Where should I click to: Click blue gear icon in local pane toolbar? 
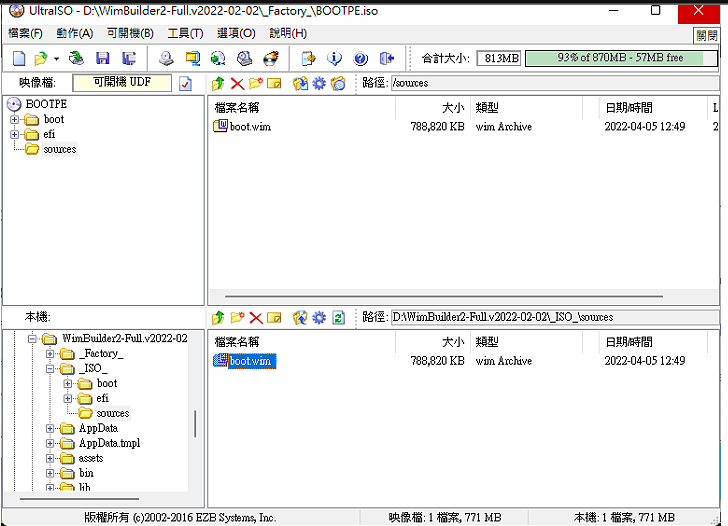(319, 318)
